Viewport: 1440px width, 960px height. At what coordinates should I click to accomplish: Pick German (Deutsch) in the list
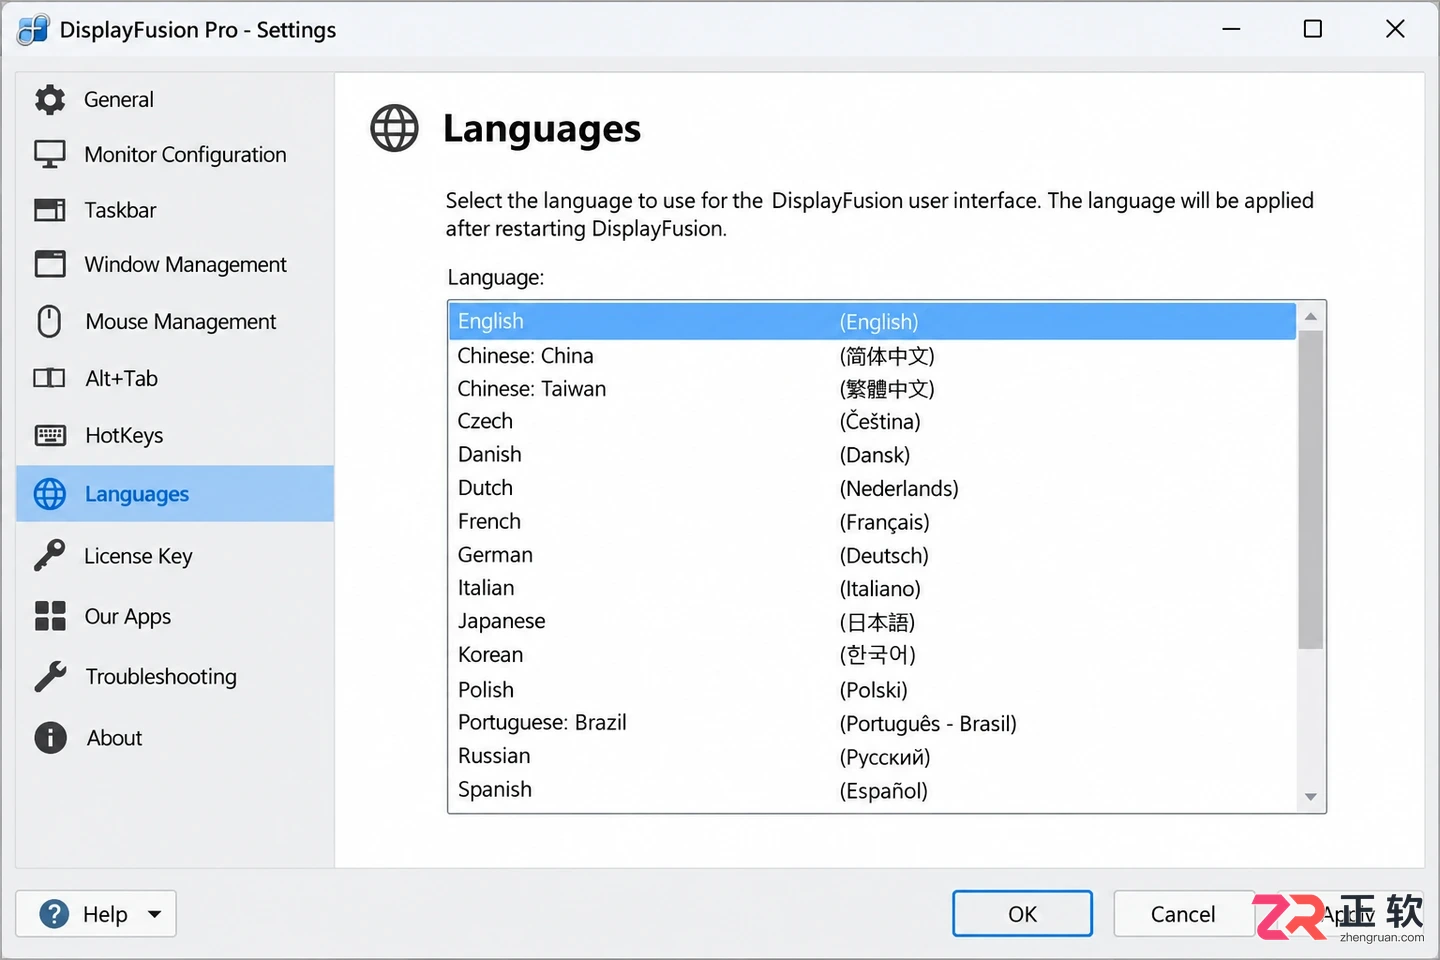[872, 555]
